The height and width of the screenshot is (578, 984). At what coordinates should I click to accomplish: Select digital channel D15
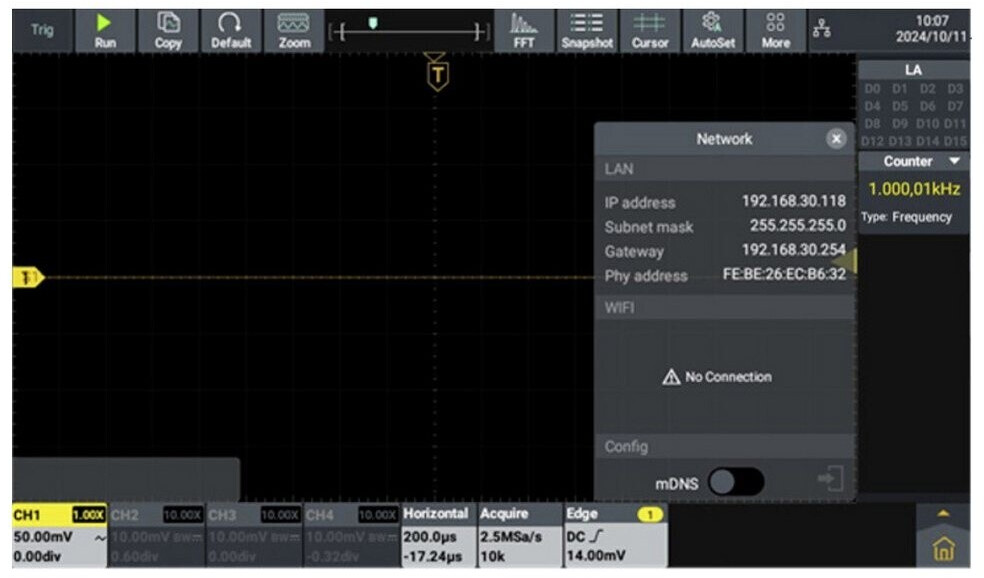[955, 141]
